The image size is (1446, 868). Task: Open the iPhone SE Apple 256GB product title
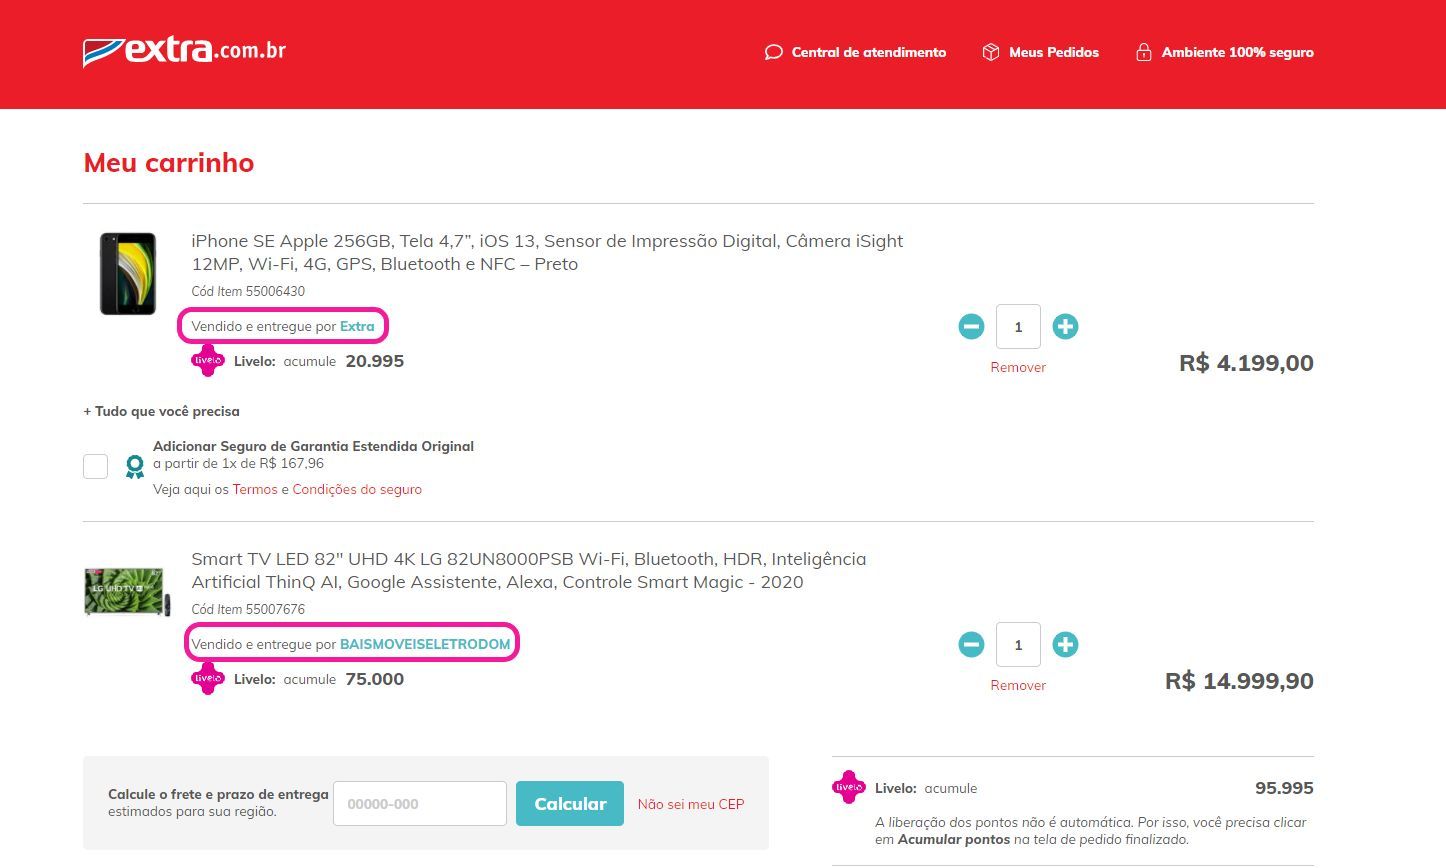(547, 252)
